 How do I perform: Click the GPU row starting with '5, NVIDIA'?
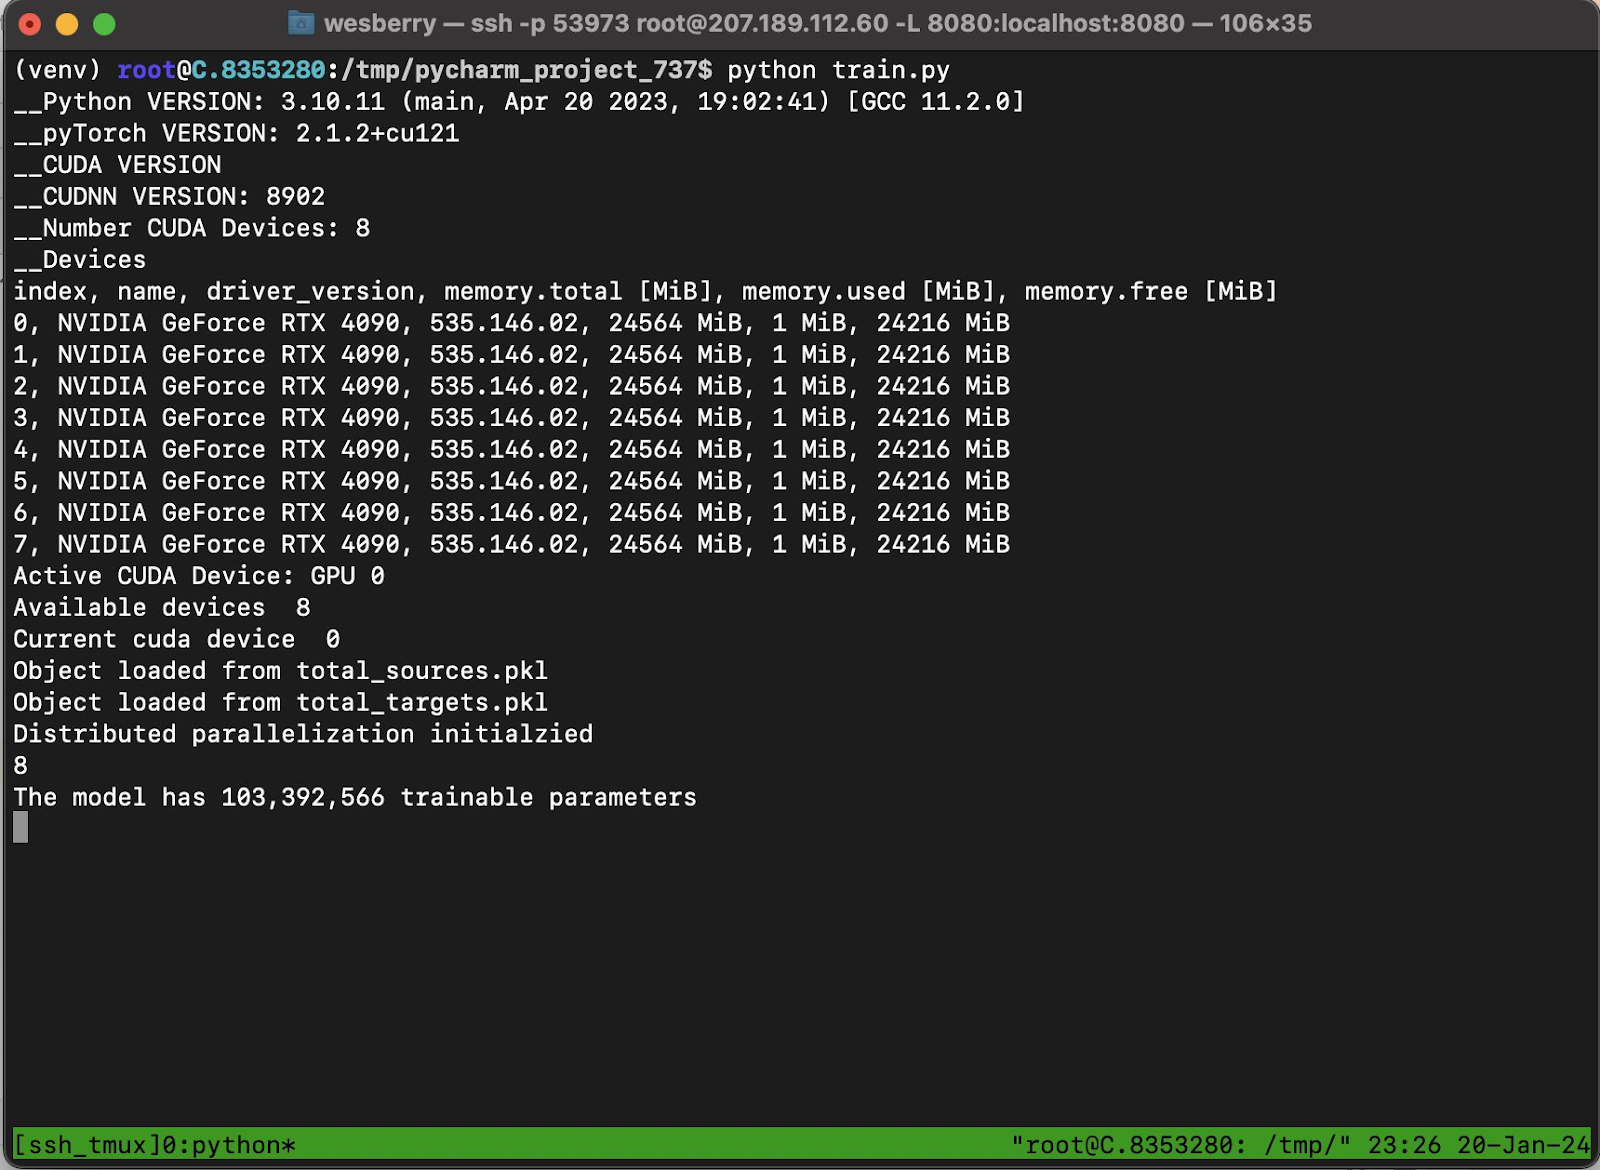[x=511, y=482]
